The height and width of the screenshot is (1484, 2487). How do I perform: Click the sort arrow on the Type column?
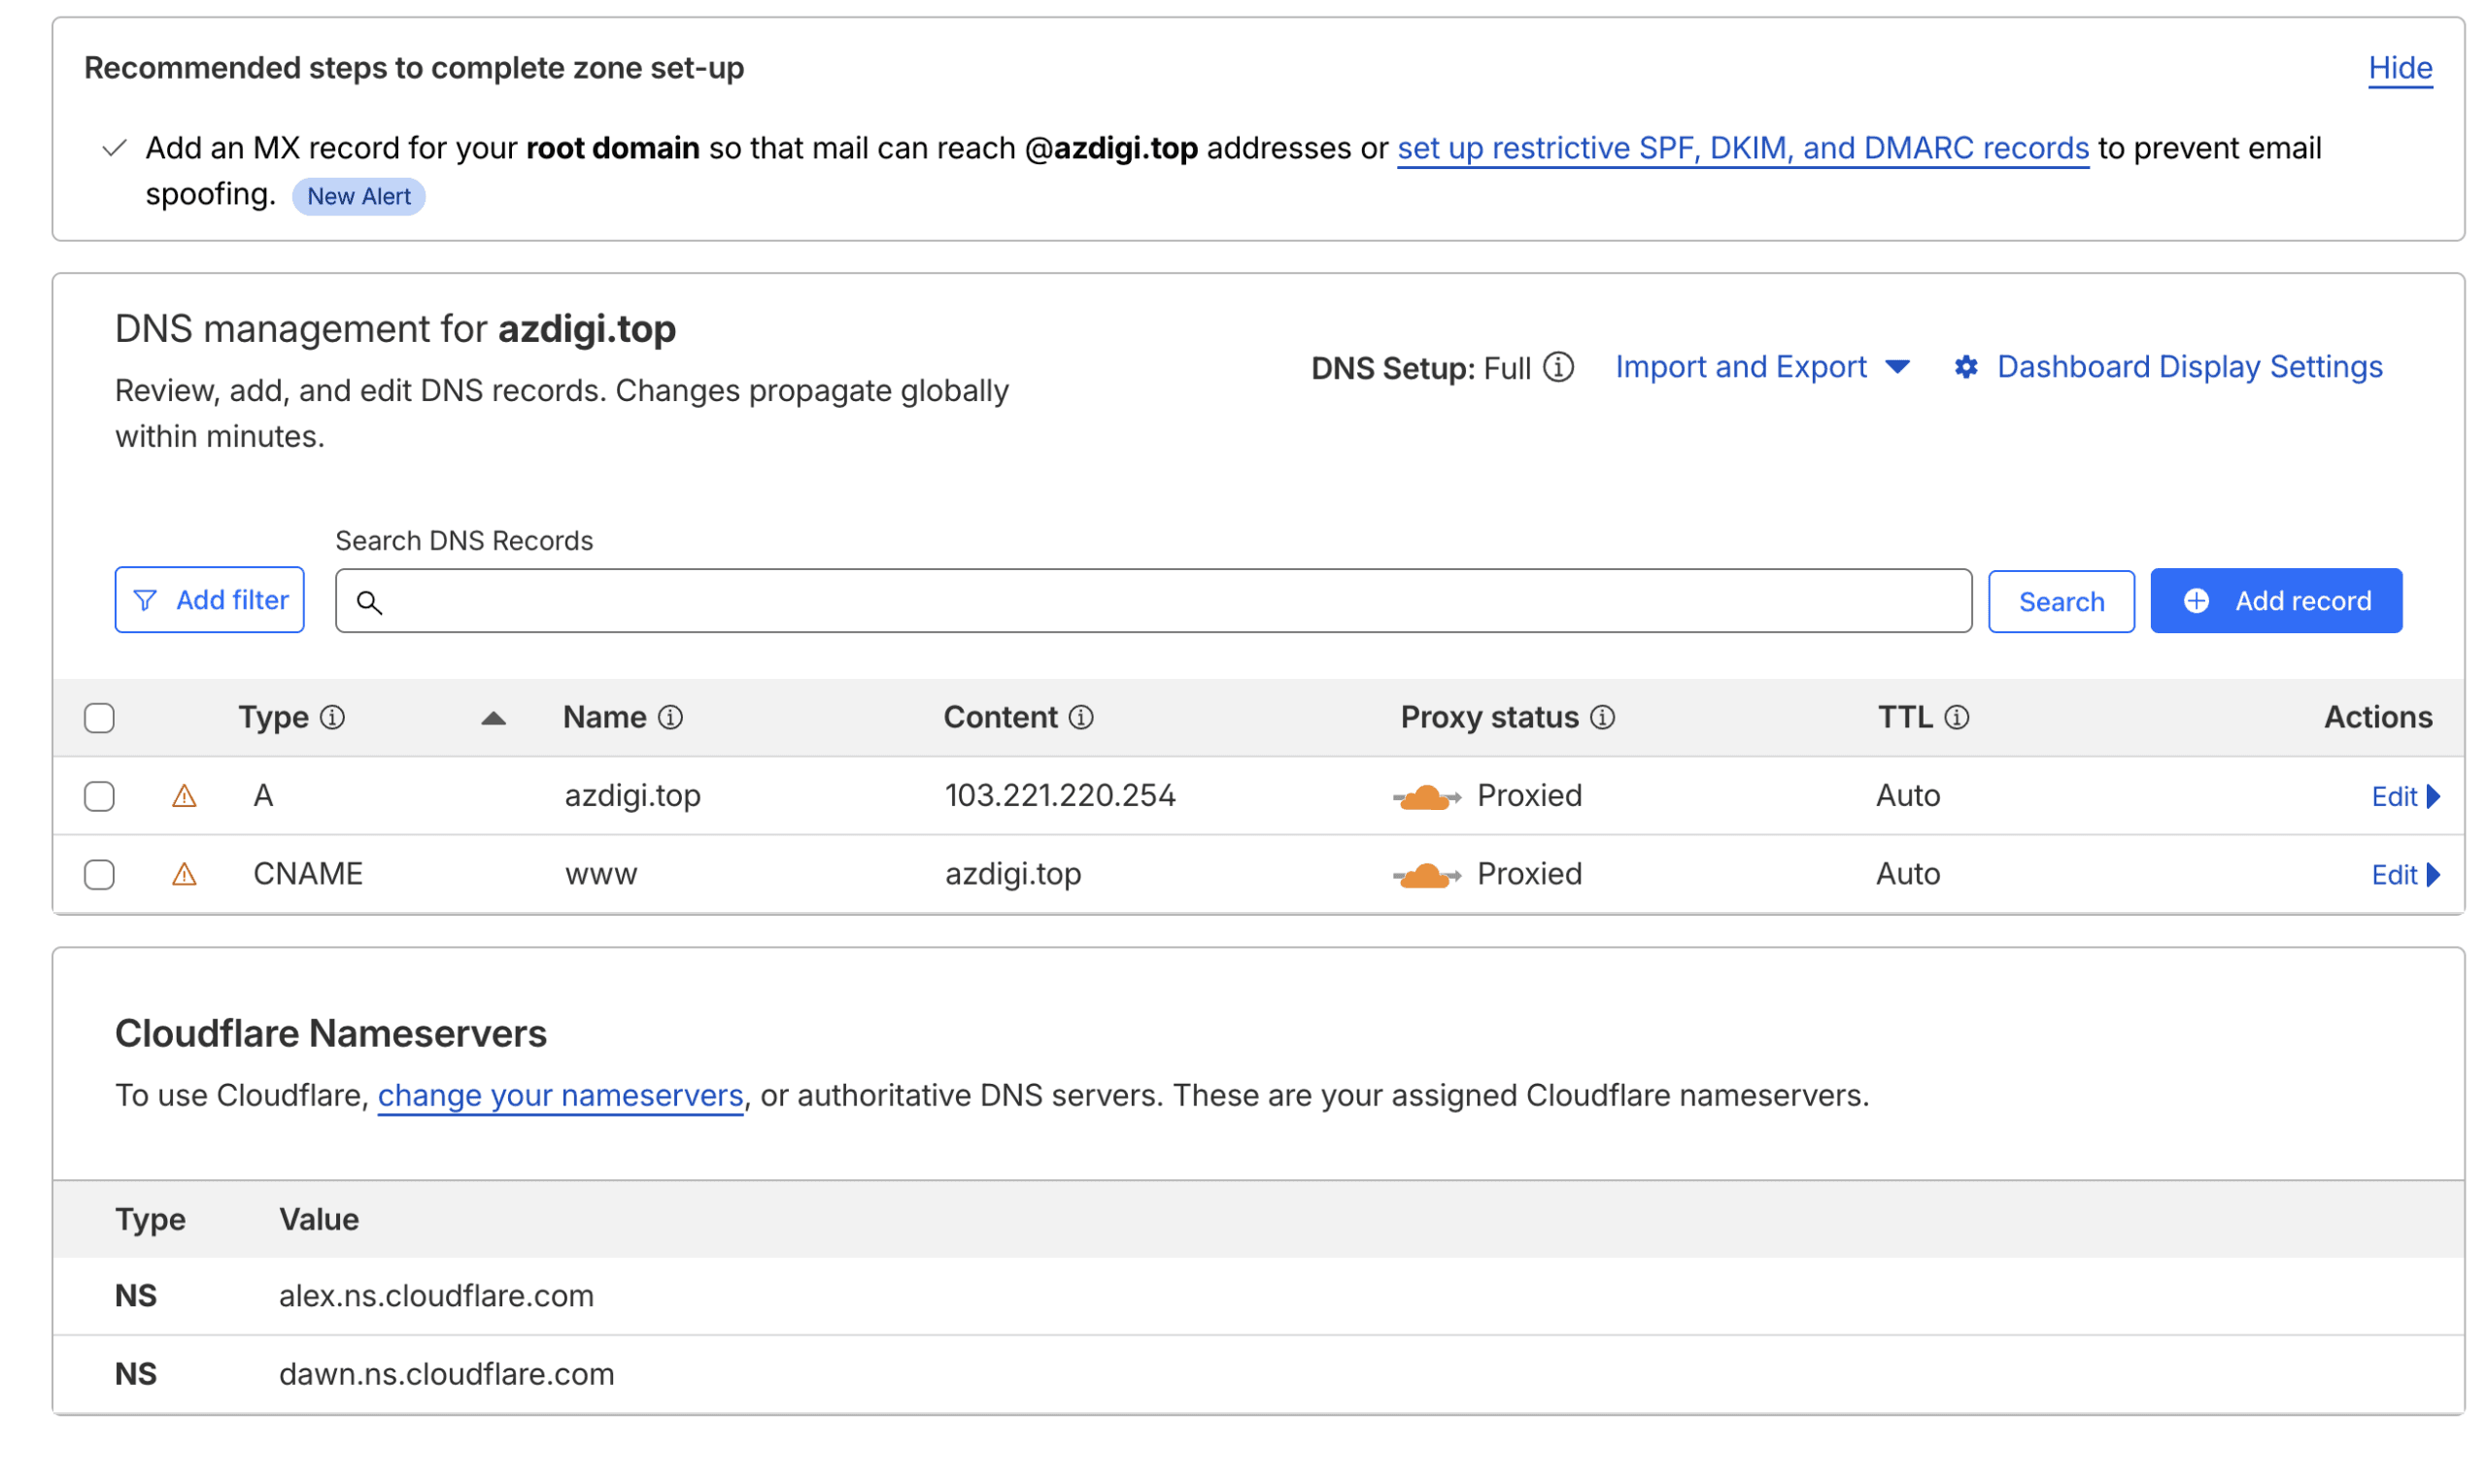coord(492,717)
